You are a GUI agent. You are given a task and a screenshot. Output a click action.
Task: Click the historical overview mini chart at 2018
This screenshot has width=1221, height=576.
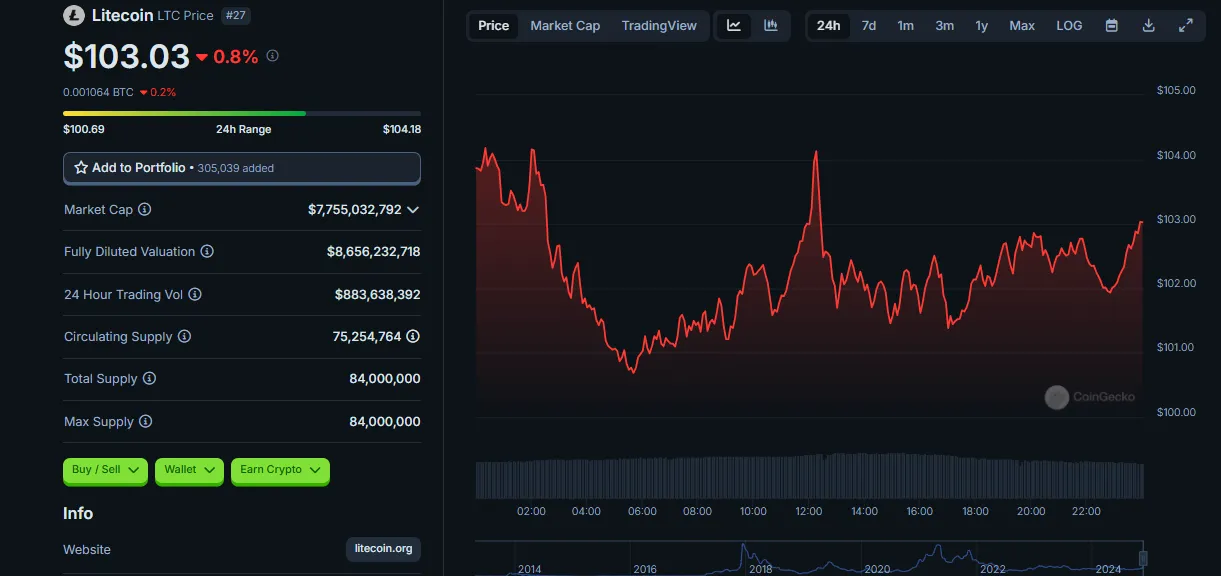click(761, 558)
